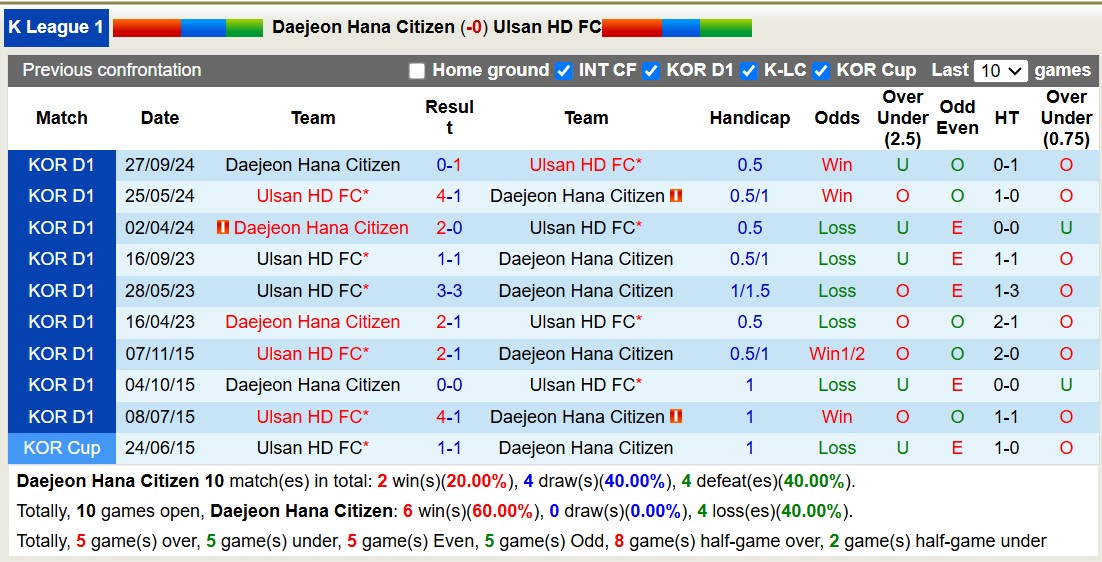The image size is (1102, 562).
Task: Click the red card icon on 08/07/15 row
Action: click(x=676, y=416)
